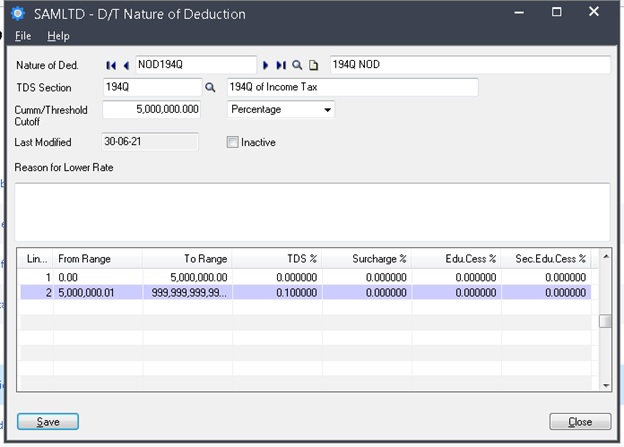
Task: Click the Sage gear icon in title bar
Action: point(18,14)
